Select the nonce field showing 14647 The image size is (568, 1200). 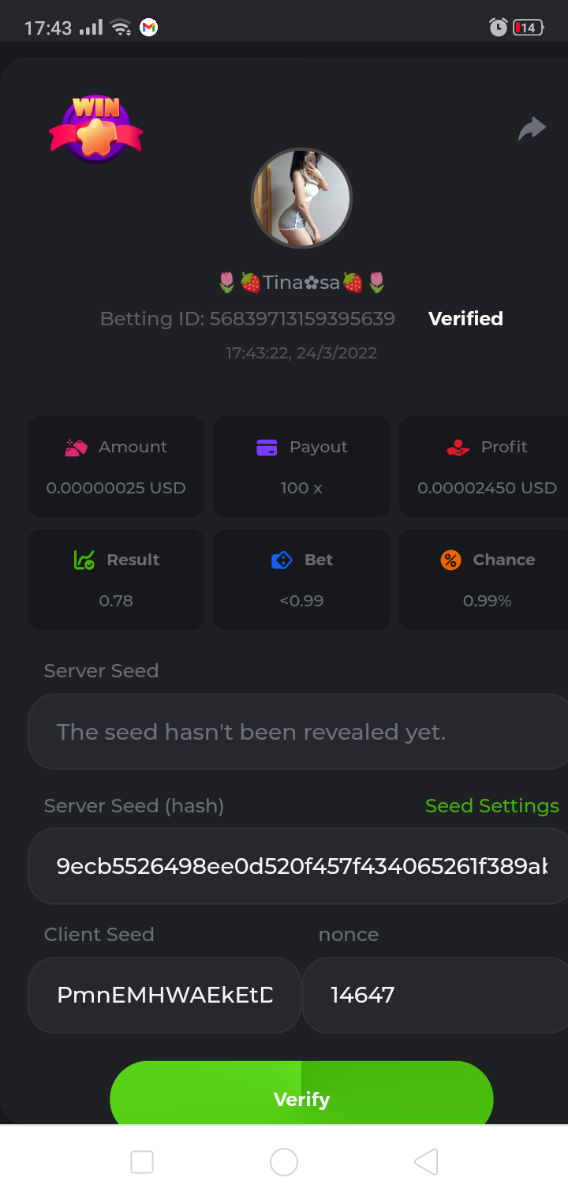tap(435, 995)
